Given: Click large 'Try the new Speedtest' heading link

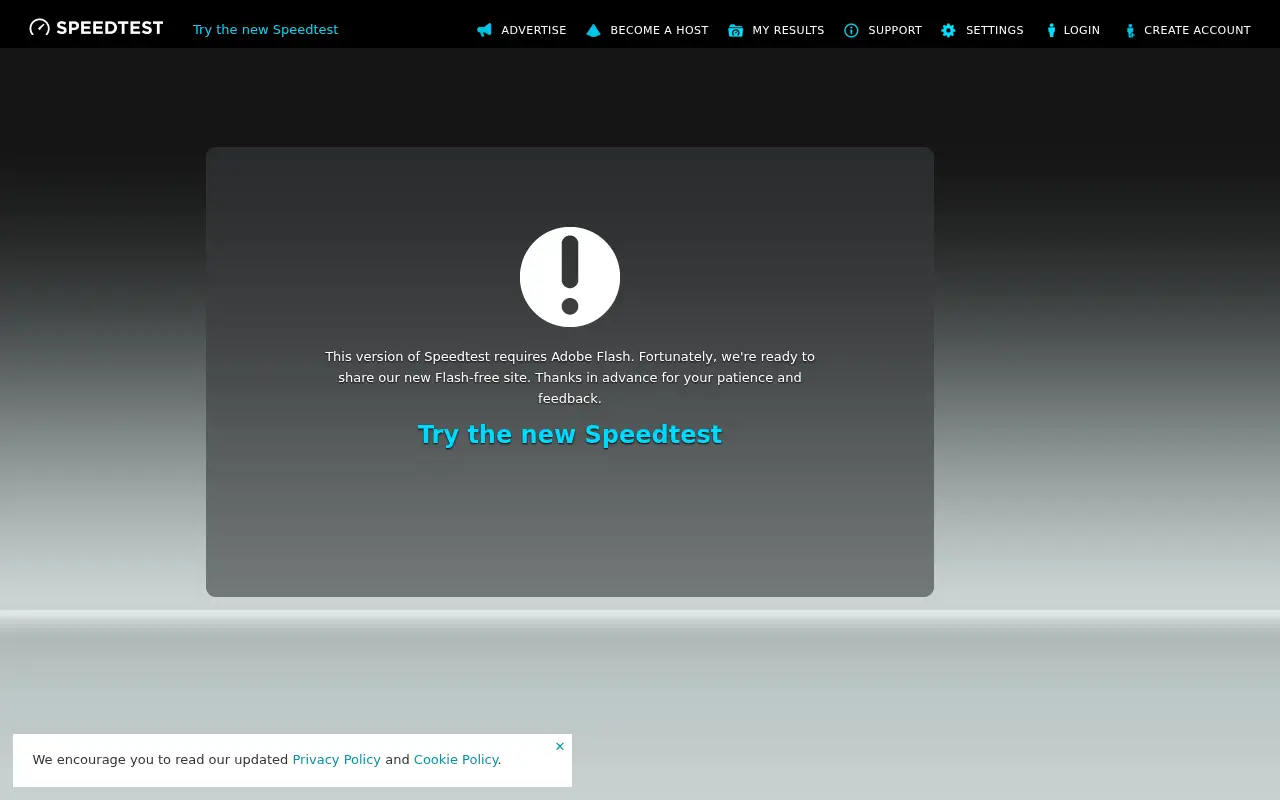Looking at the screenshot, I should coord(570,434).
